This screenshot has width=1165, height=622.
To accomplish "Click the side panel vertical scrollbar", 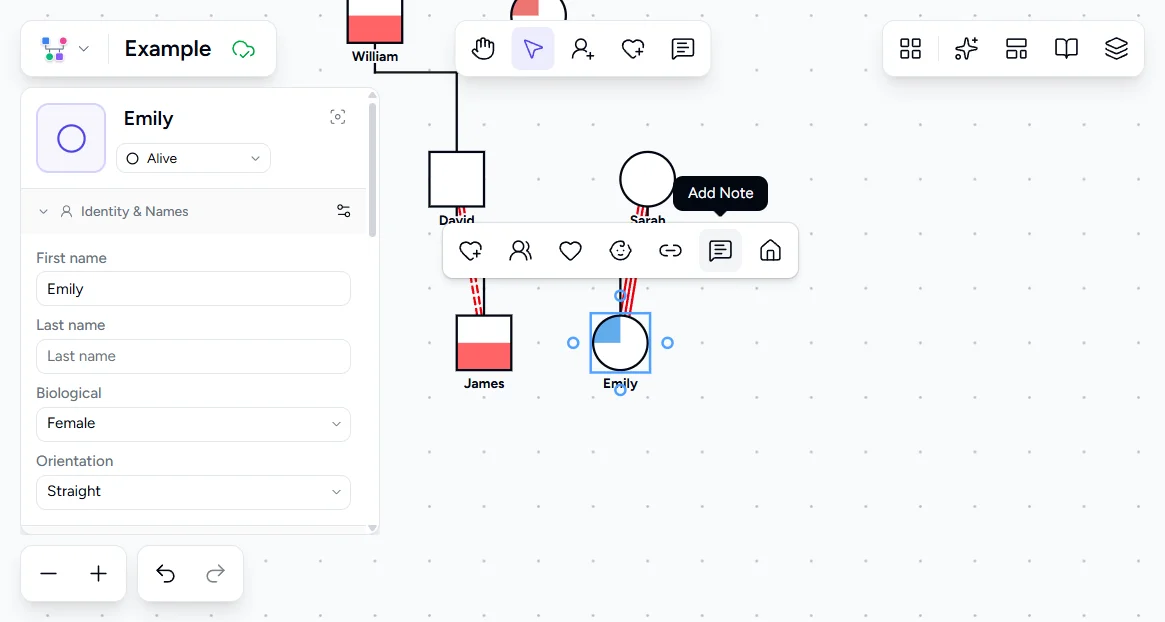I will [372, 169].
